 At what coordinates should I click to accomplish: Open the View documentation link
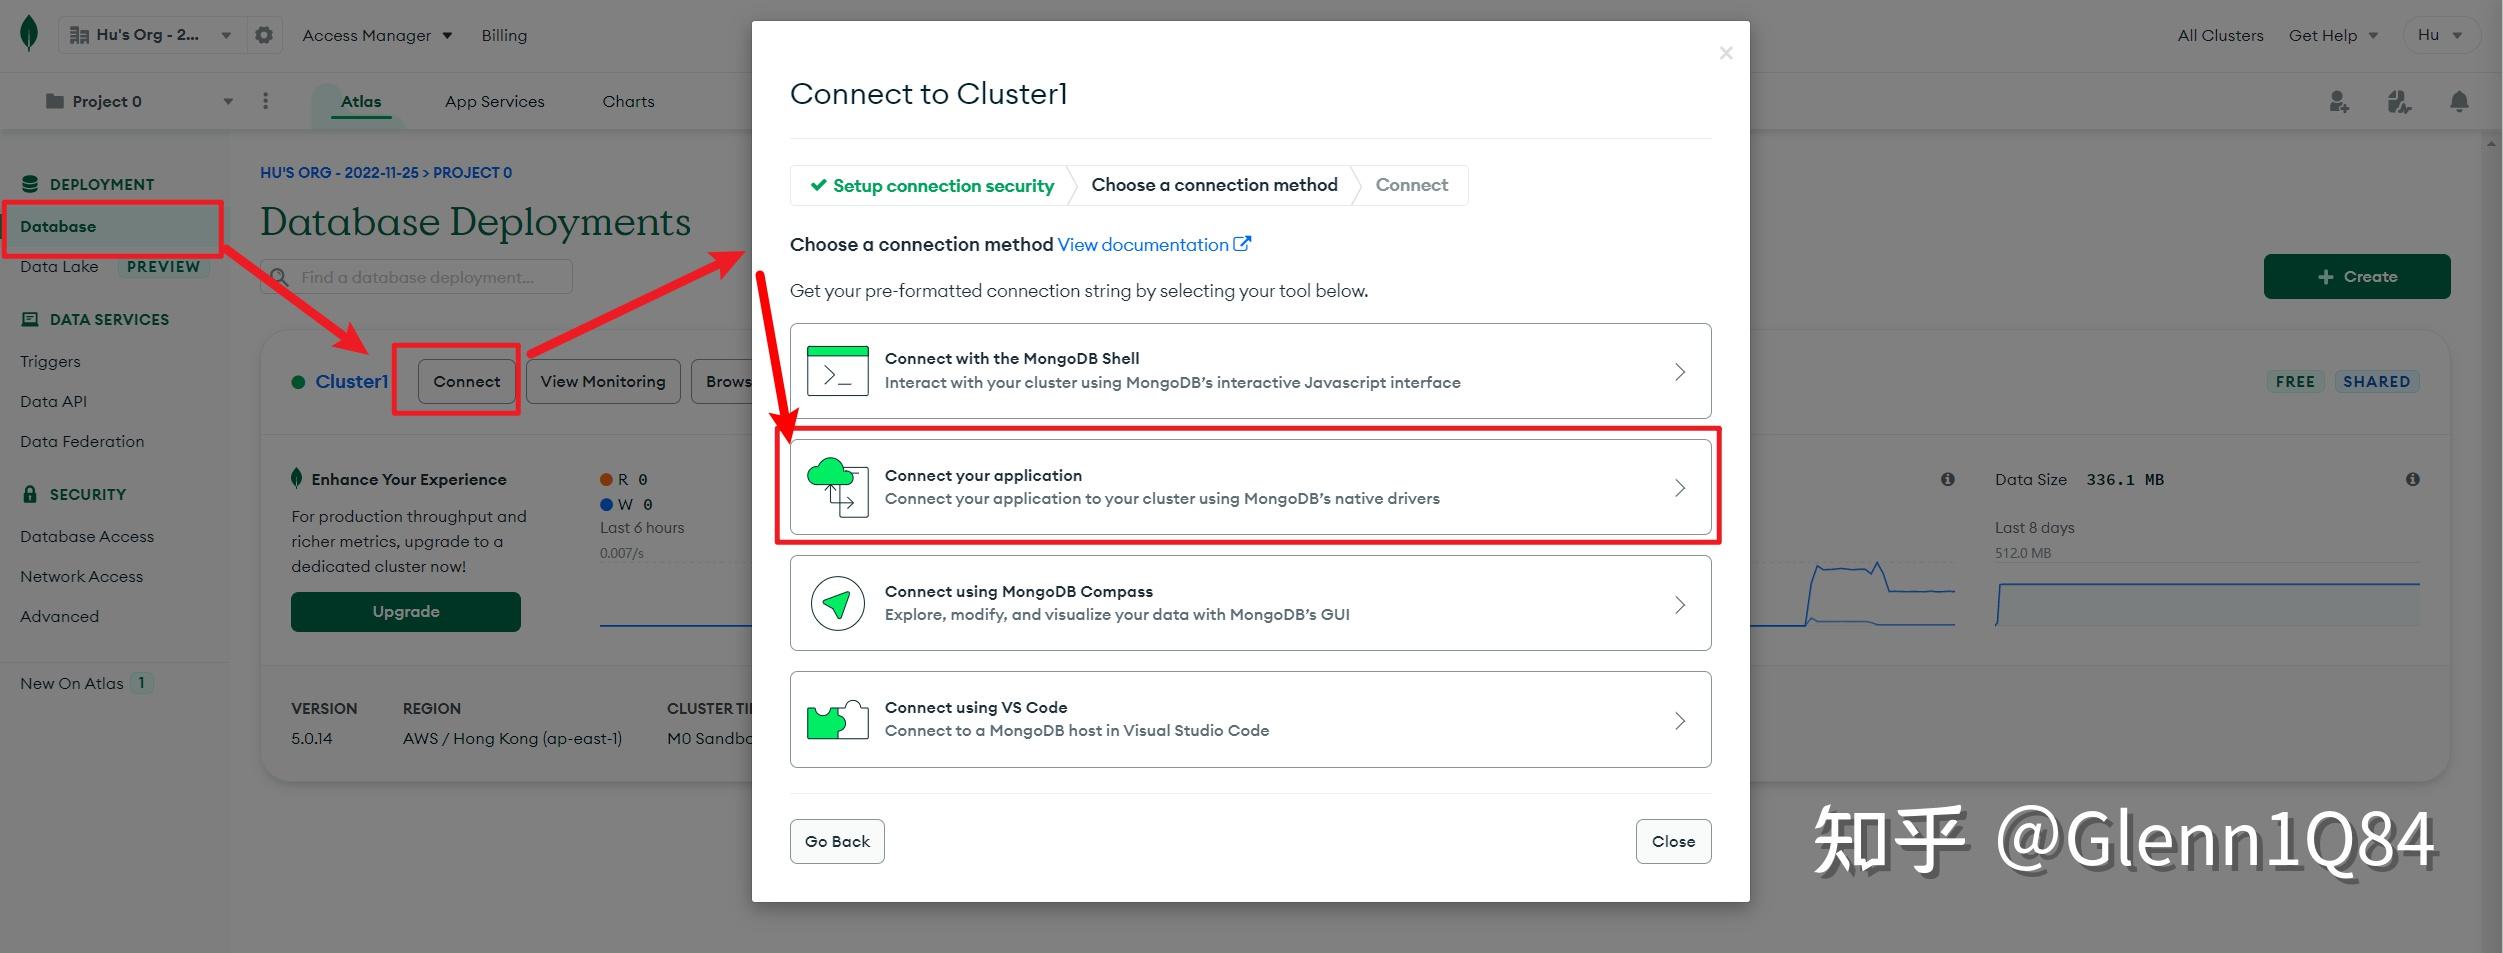1144,244
